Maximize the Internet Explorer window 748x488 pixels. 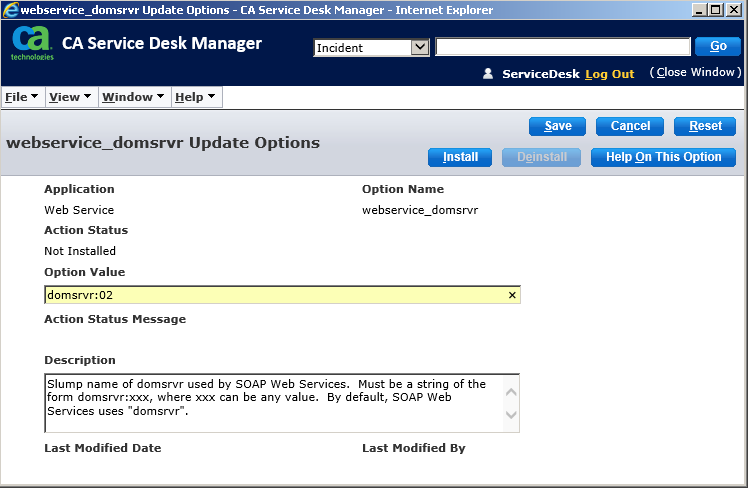[x=716, y=10]
